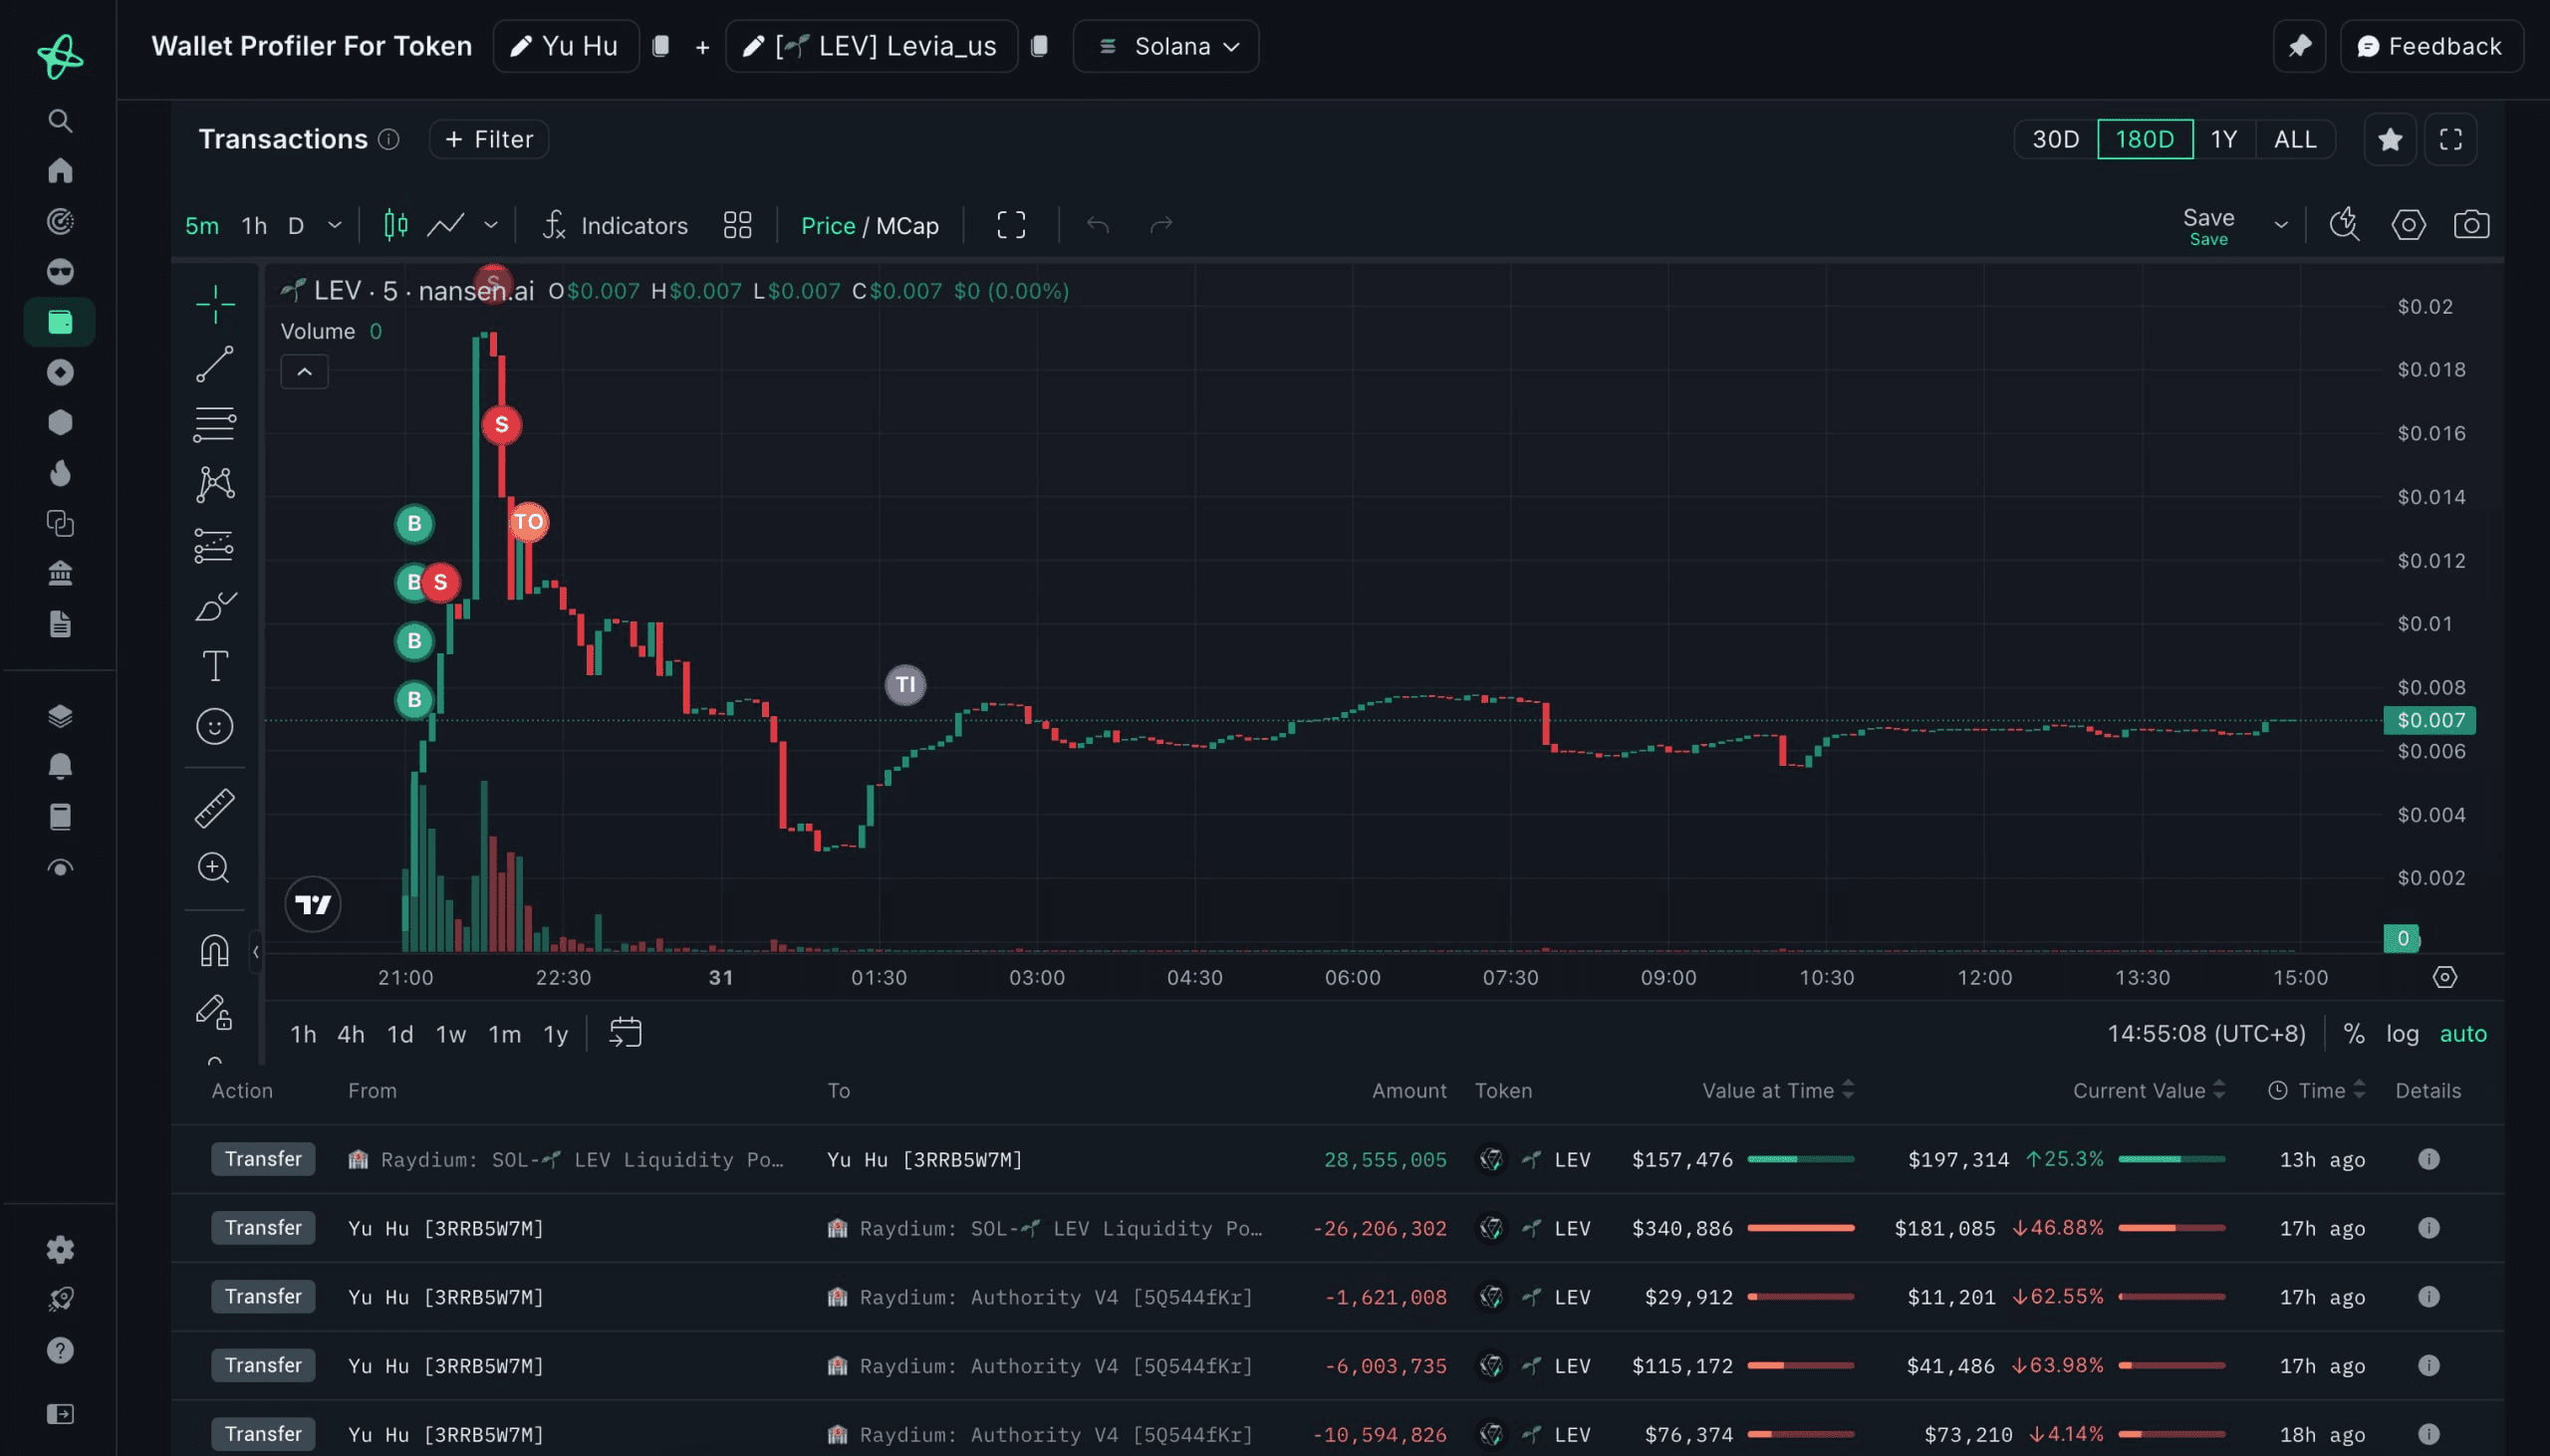Select the 180D time range tab
Viewport: 2550px width, 1456px height.
pyautogui.click(x=2144, y=138)
